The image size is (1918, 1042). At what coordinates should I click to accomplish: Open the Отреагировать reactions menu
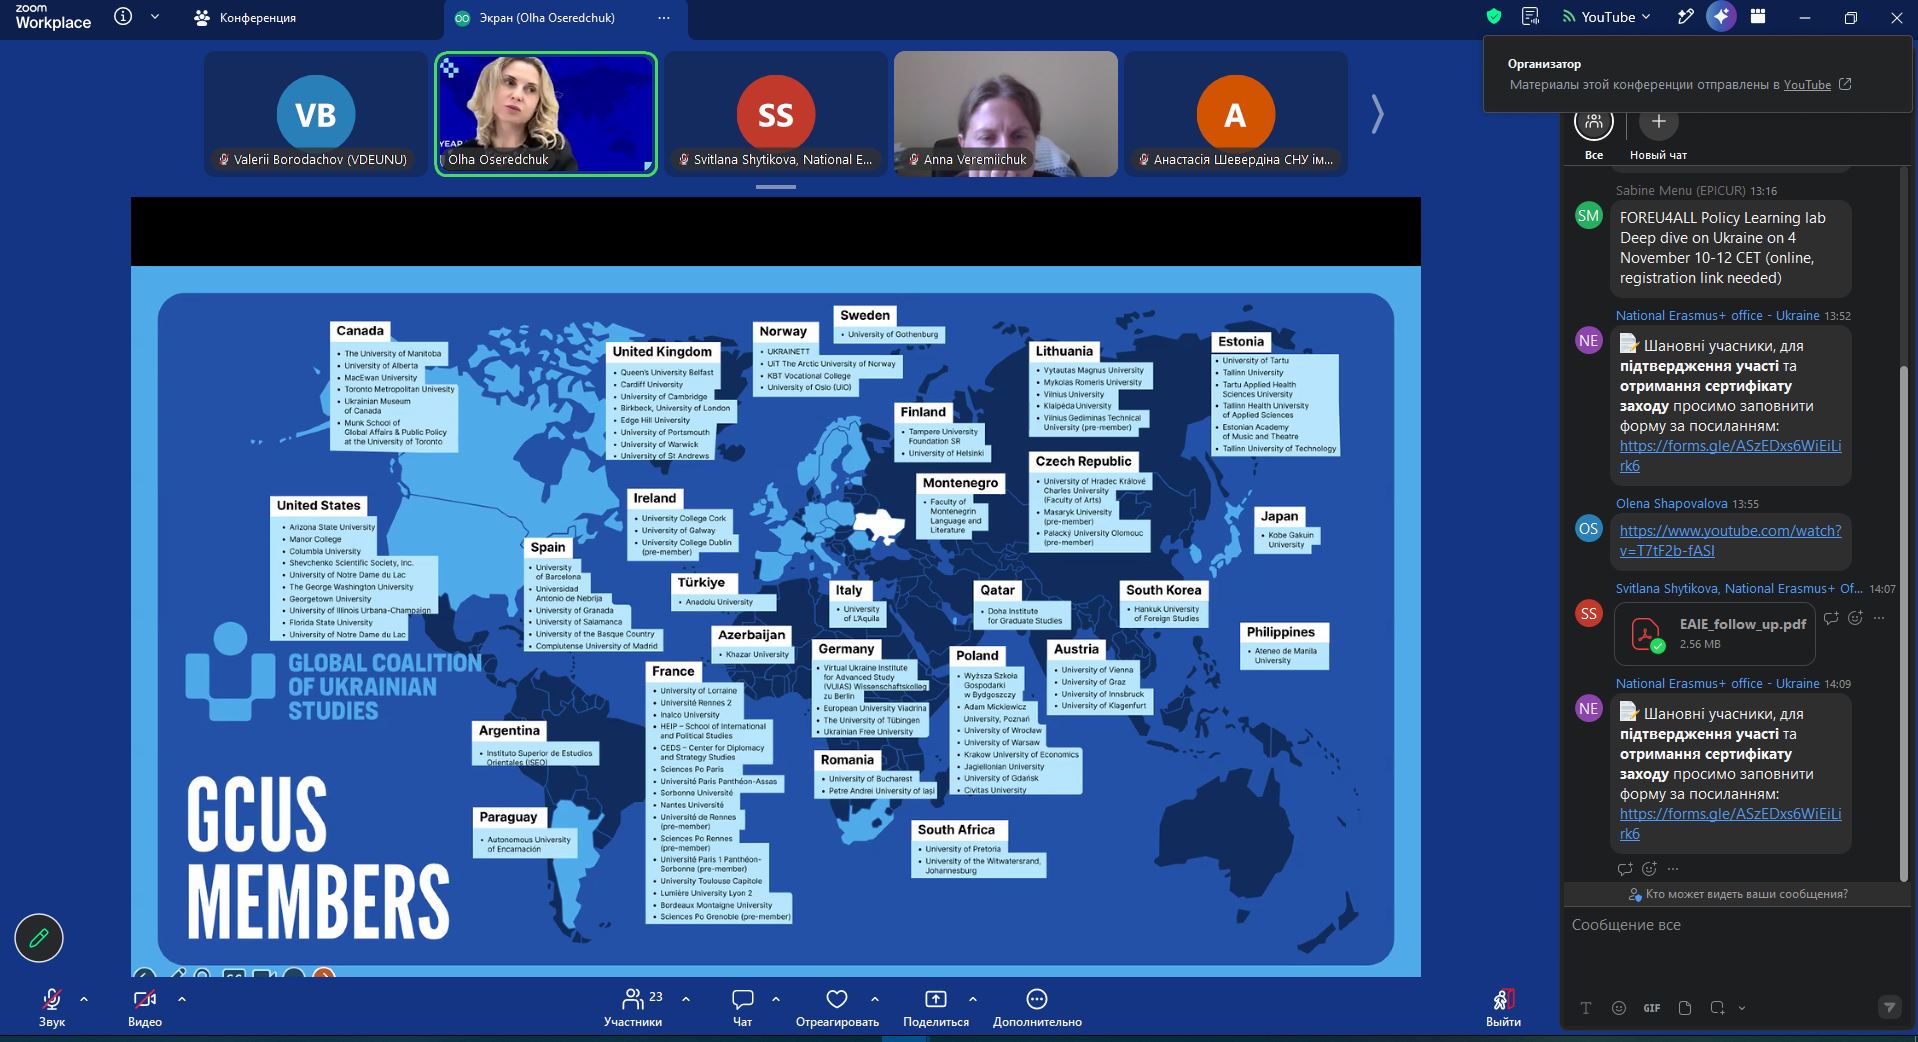point(837,1007)
